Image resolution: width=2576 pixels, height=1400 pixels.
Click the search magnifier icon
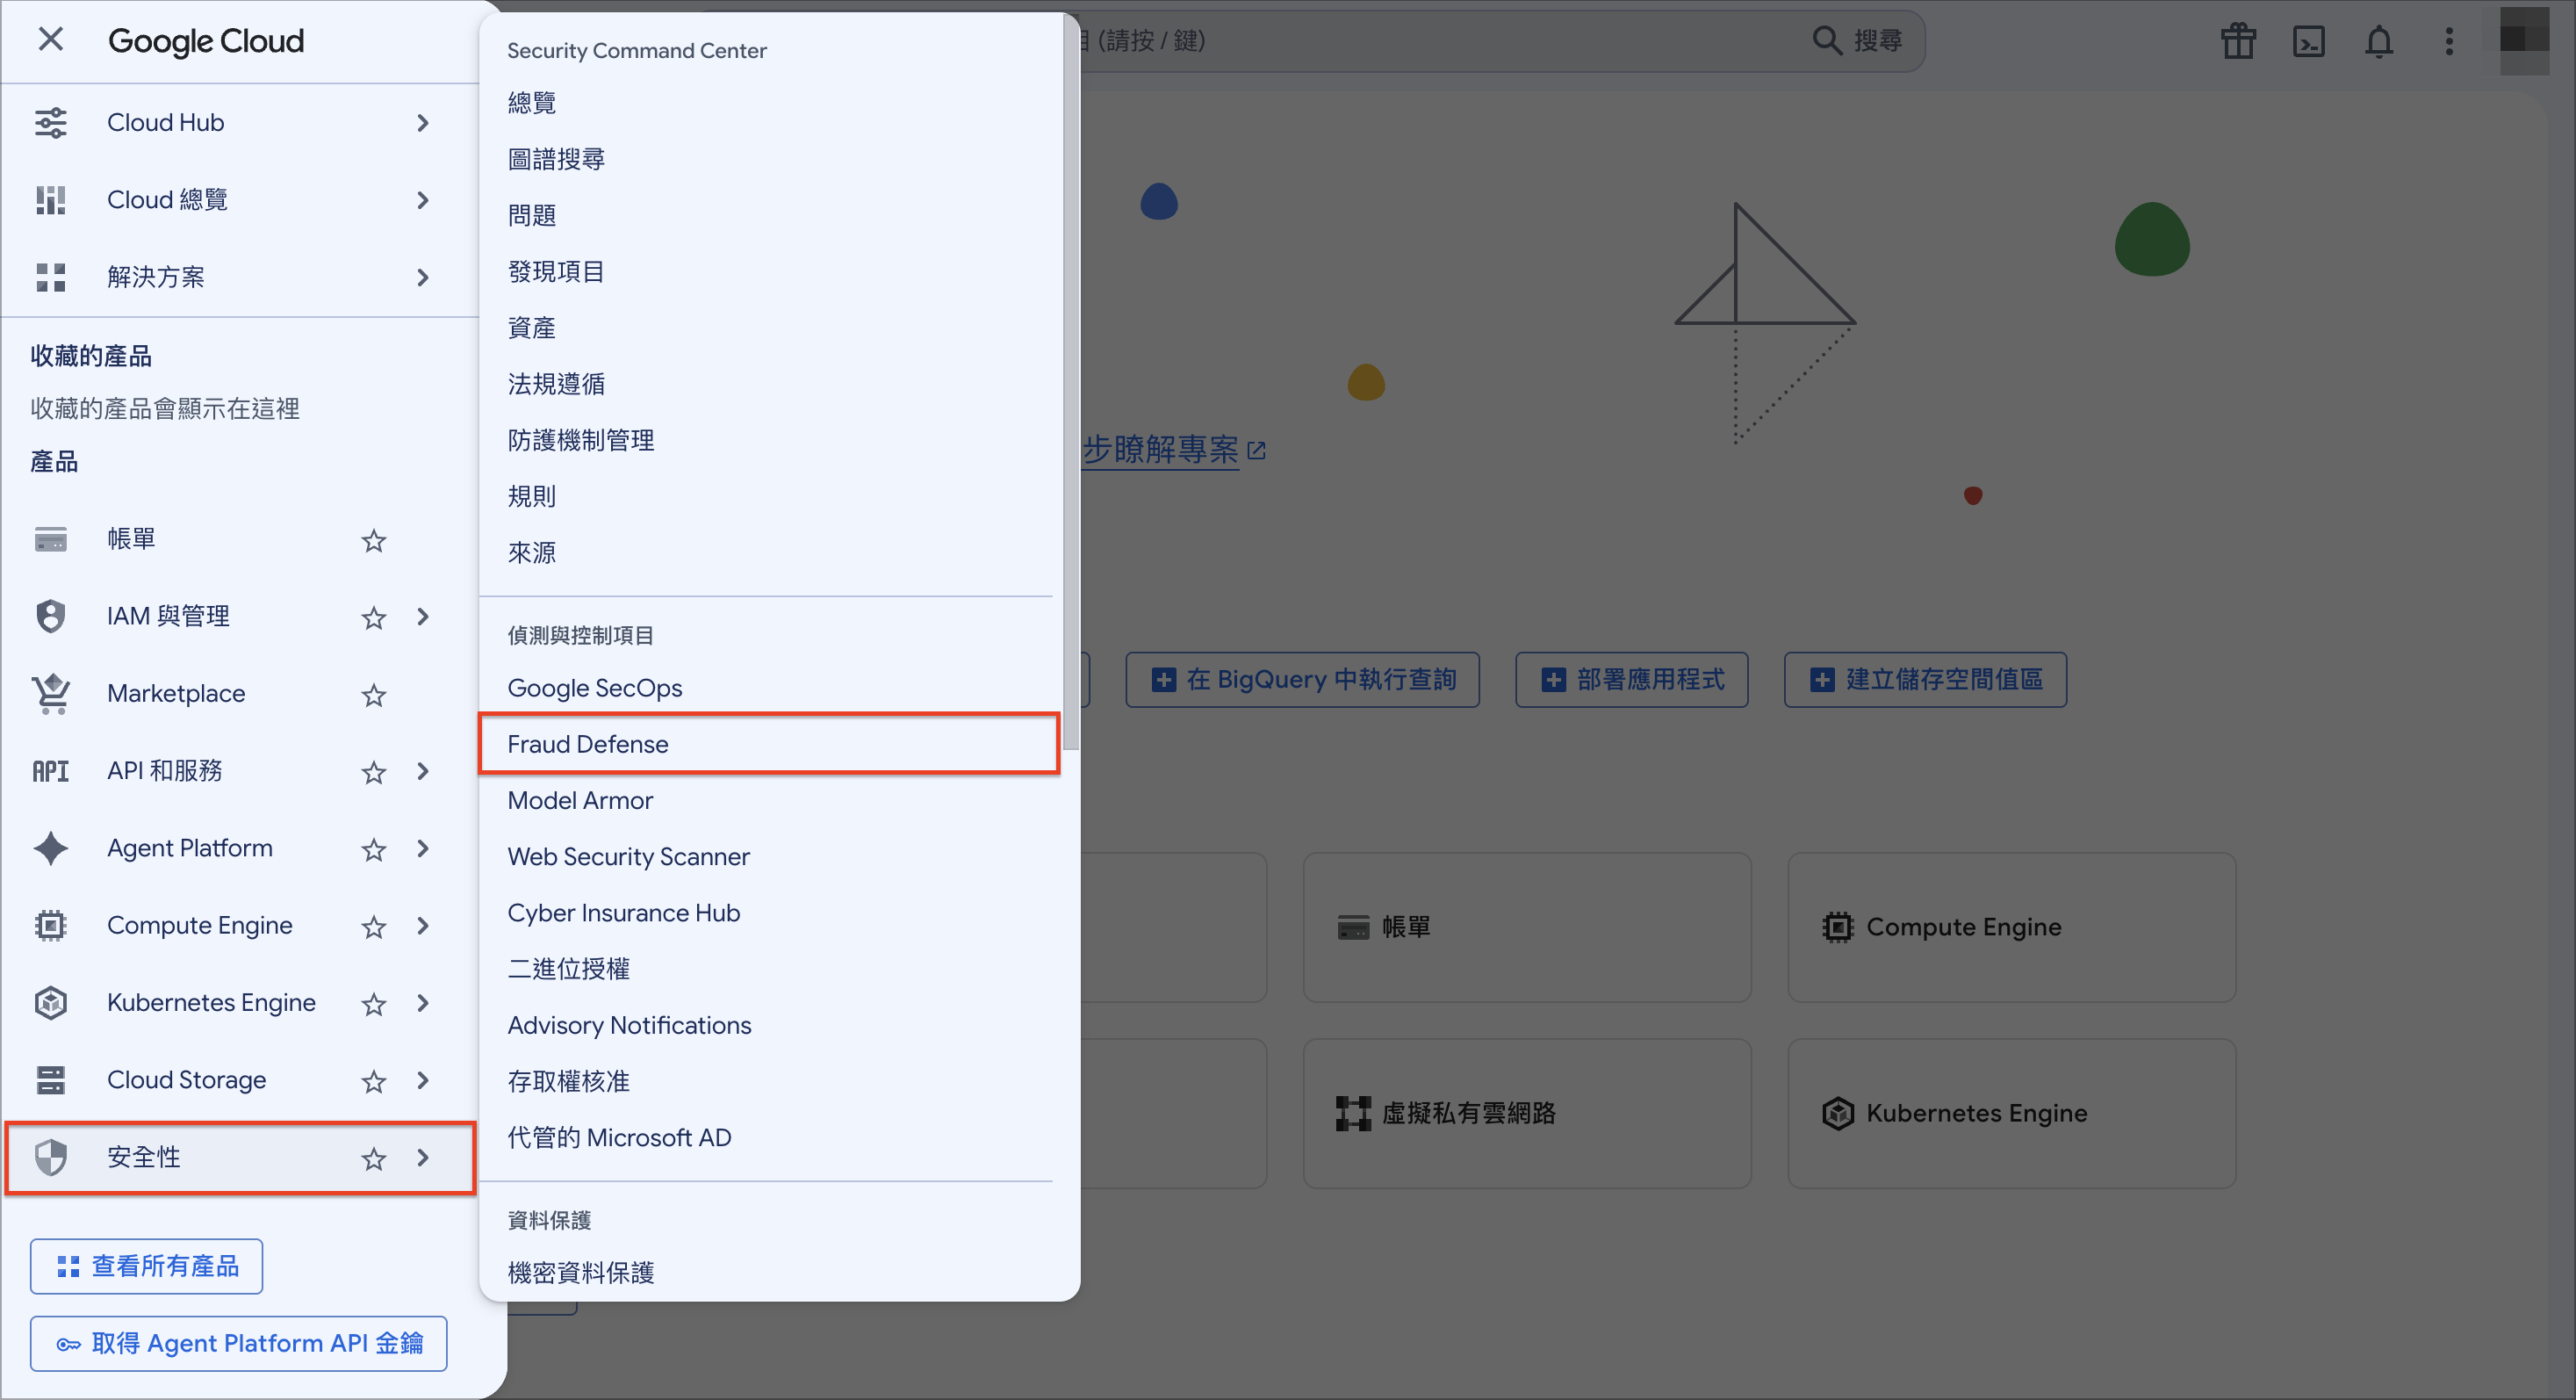pos(1827,40)
